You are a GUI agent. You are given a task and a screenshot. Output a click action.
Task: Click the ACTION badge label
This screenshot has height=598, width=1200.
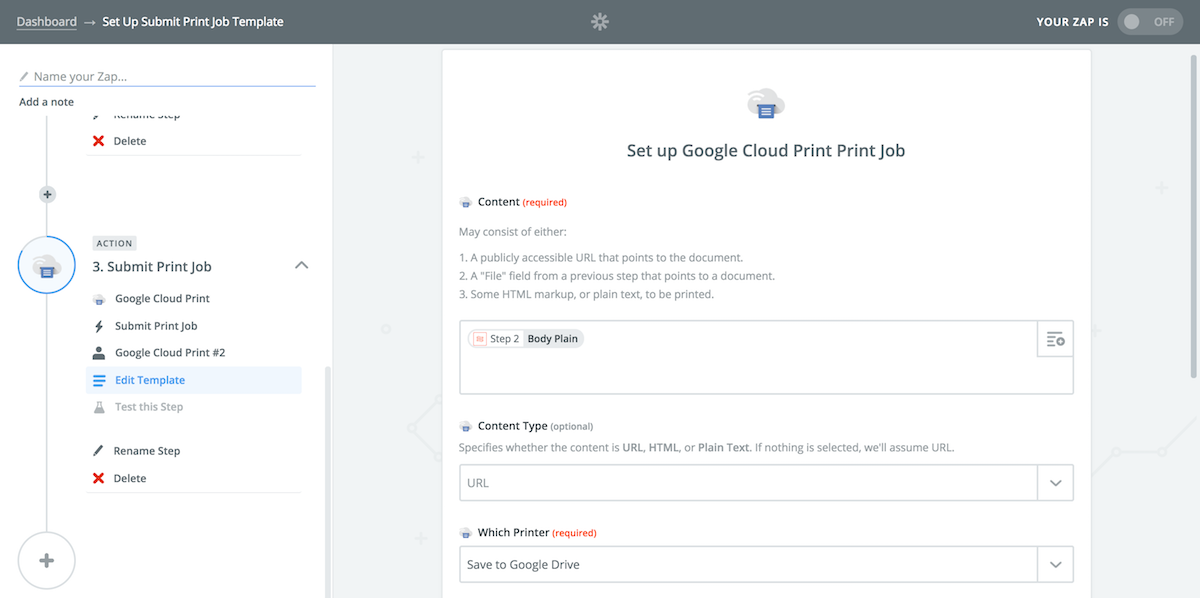click(x=114, y=243)
